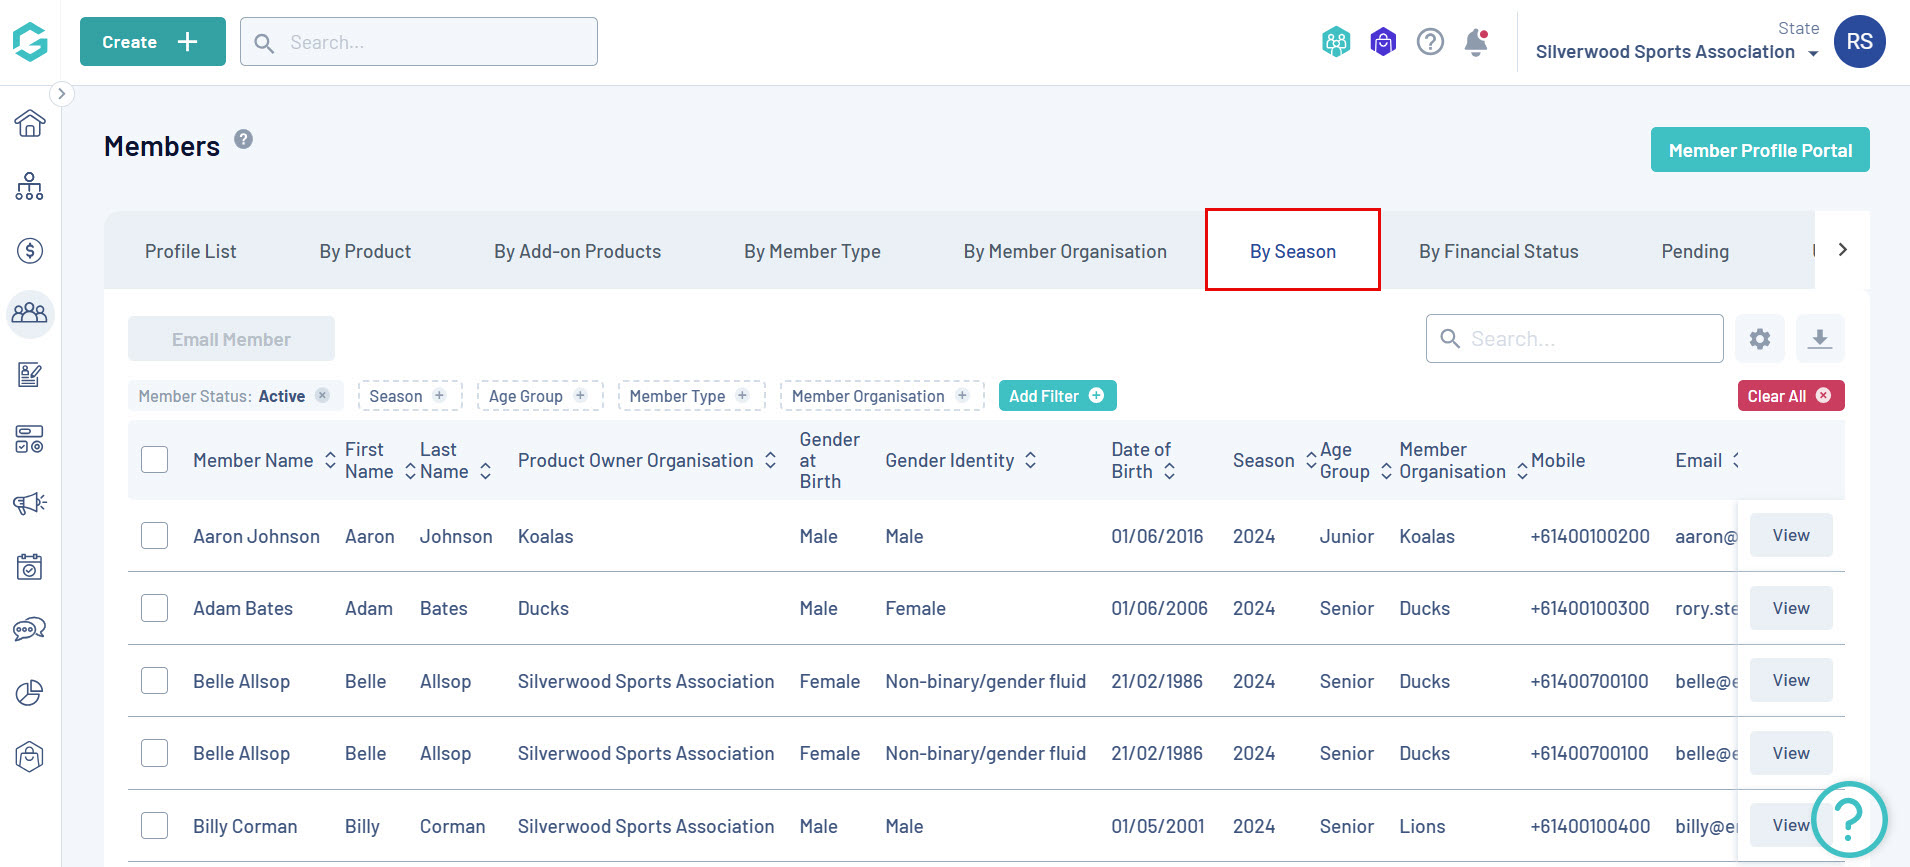1910x867 pixels.
Task: Select the Aaron Johnson row checkbox
Action: click(x=155, y=536)
